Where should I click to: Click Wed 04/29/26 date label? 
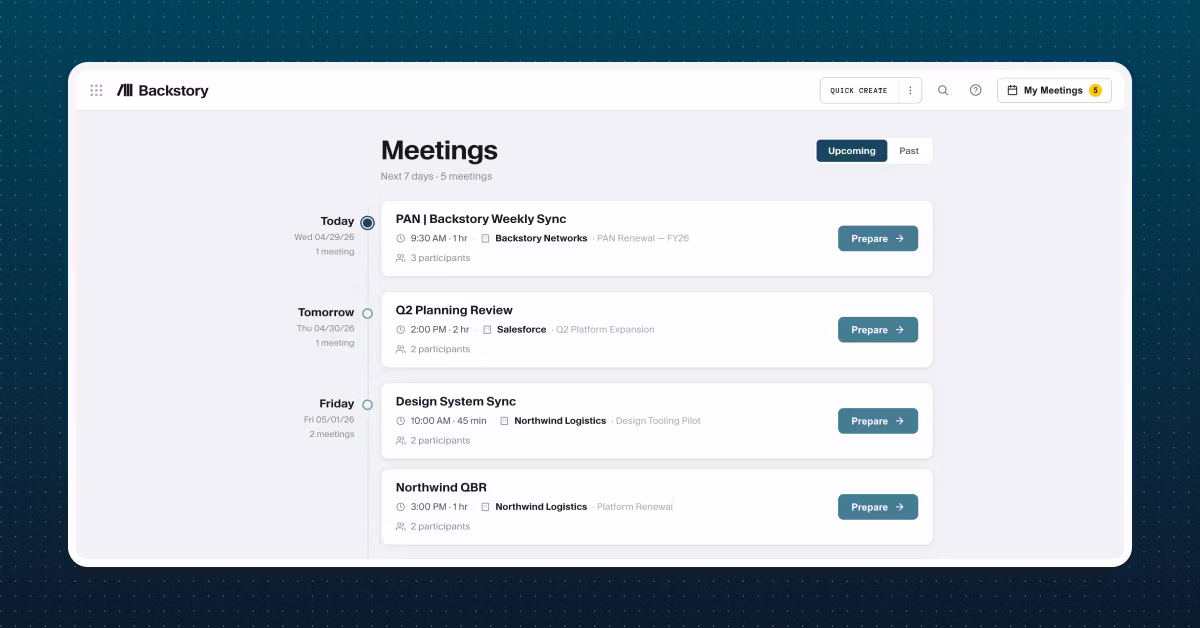tap(324, 238)
